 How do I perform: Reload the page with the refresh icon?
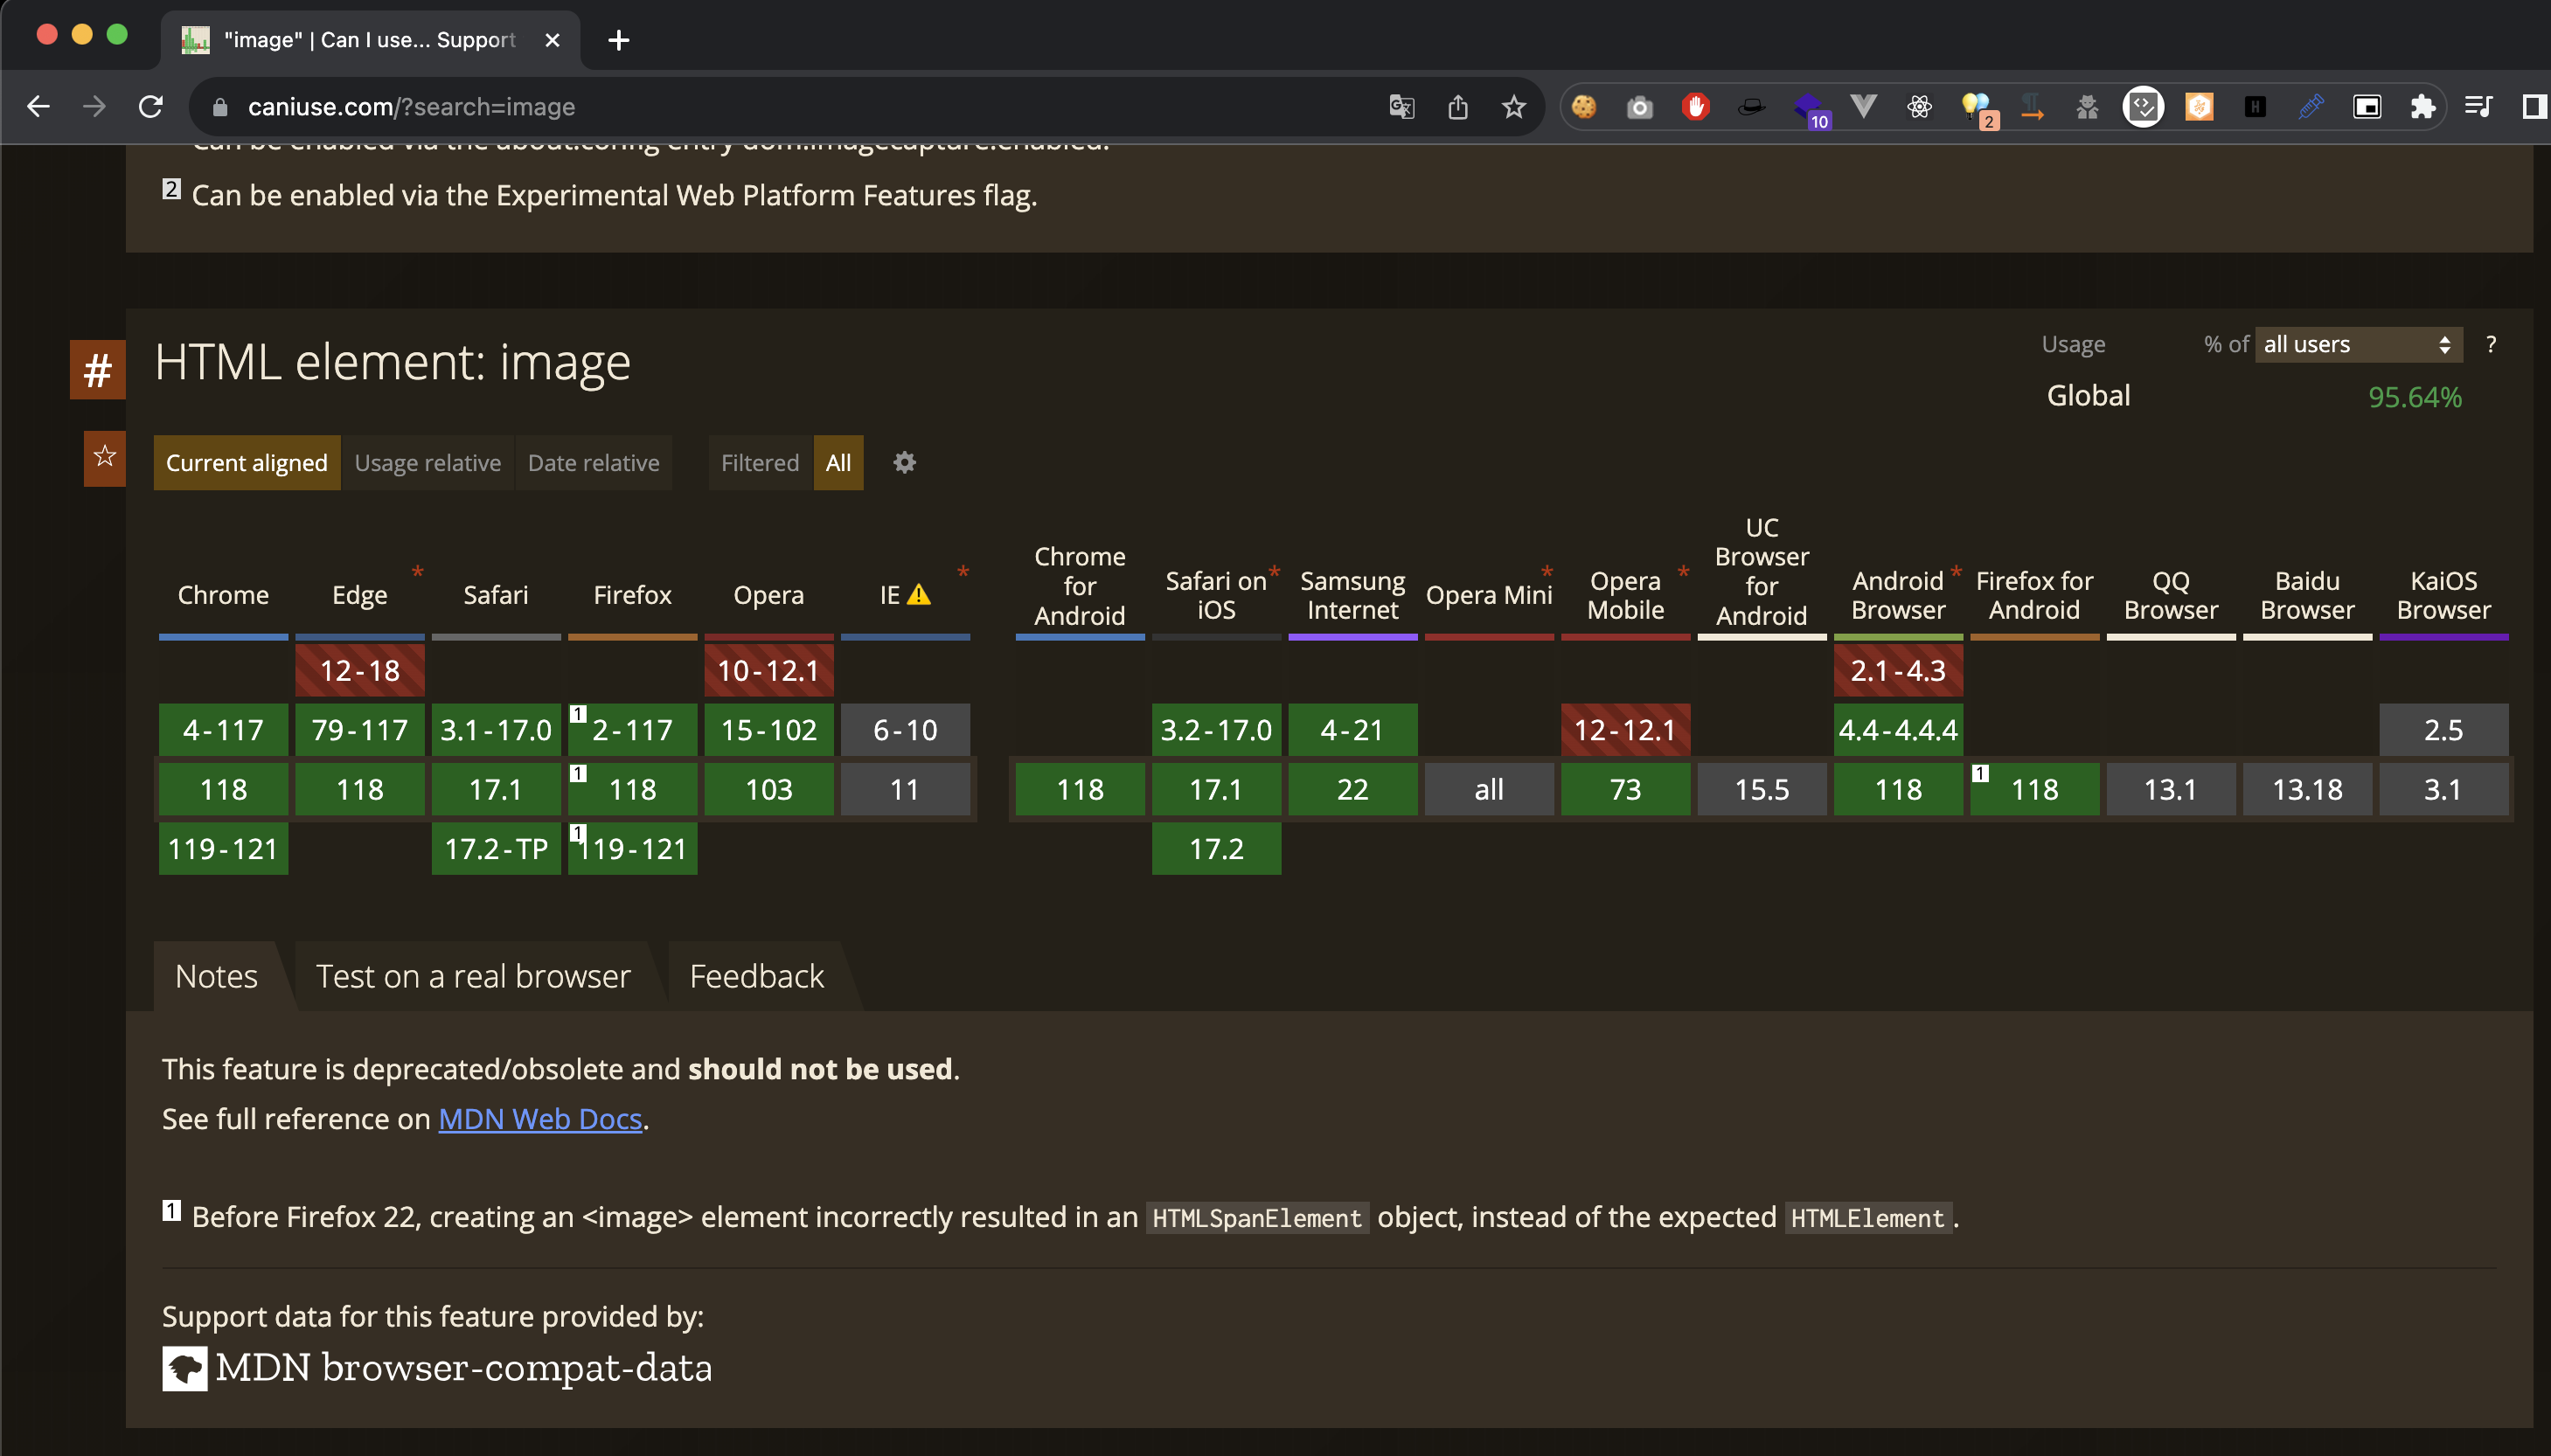point(151,107)
